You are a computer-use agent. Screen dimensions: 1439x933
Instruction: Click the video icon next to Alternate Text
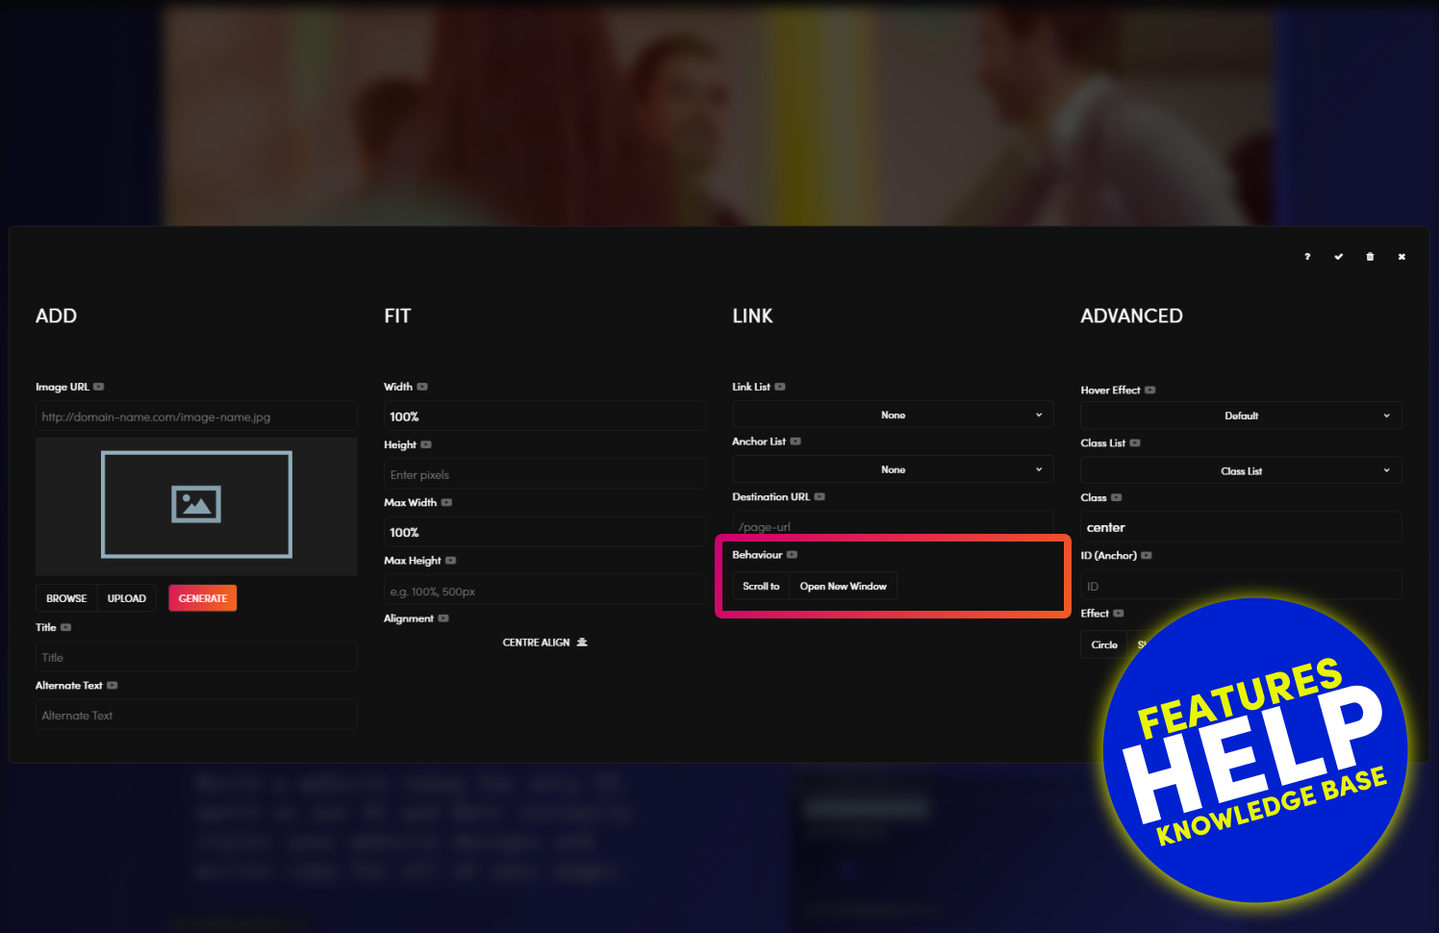tap(113, 686)
